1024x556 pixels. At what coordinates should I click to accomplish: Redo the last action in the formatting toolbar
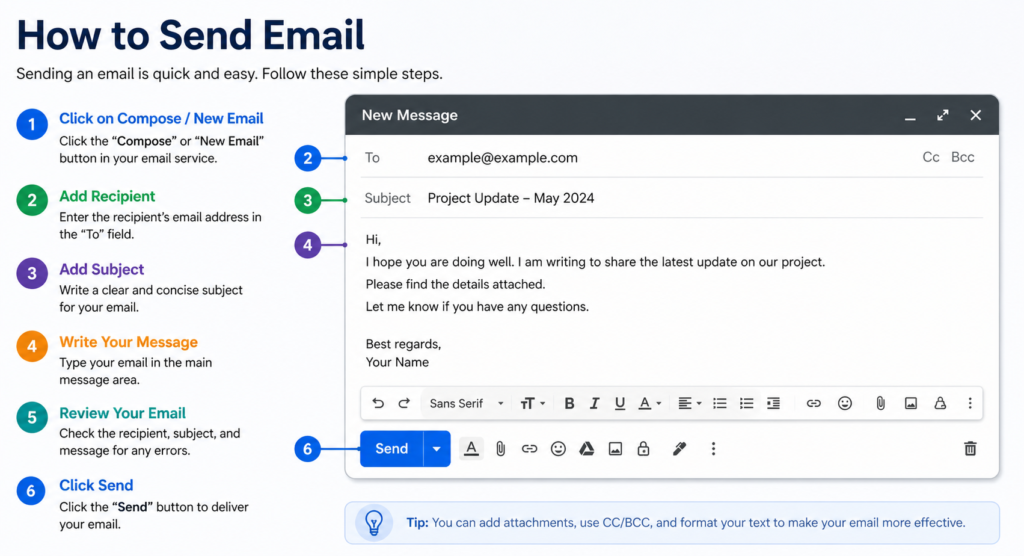(404, 403)
